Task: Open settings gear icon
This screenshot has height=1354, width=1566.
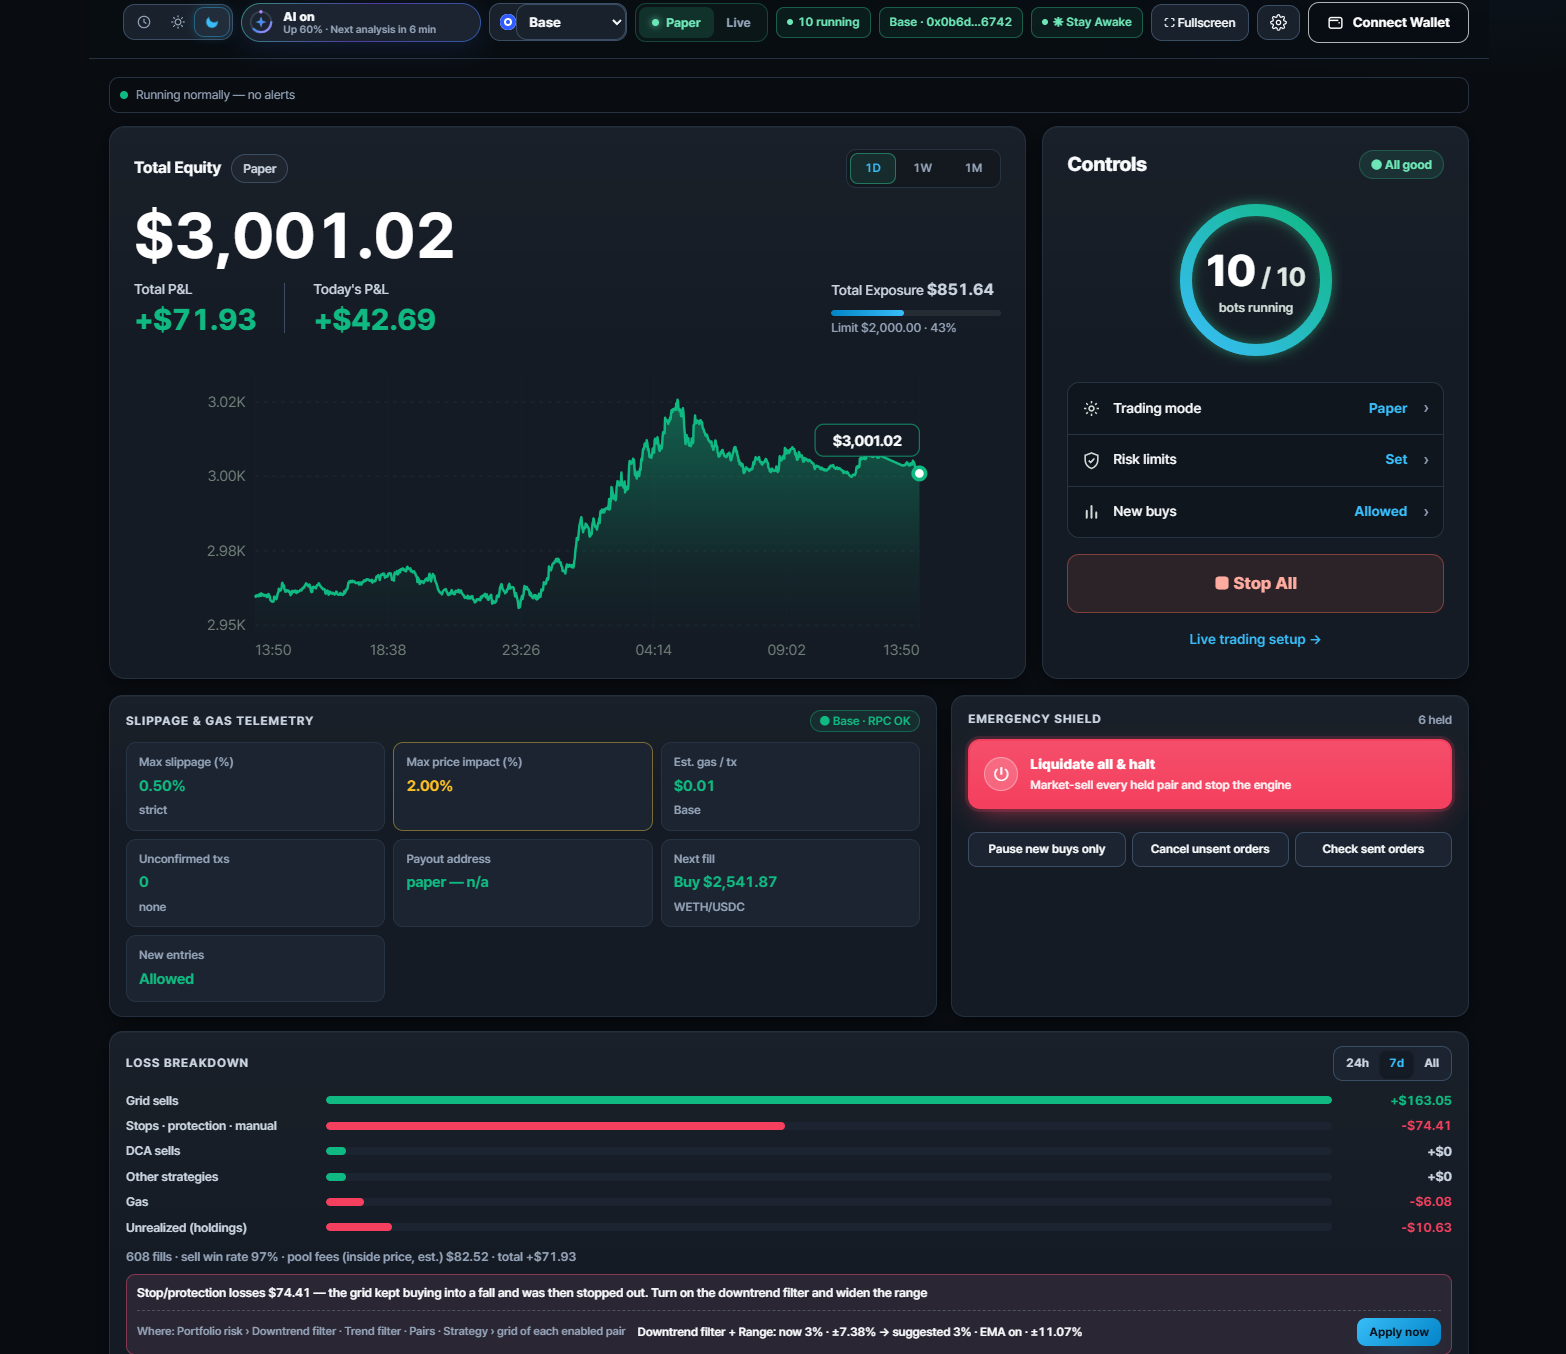Action: (1278, 22)
